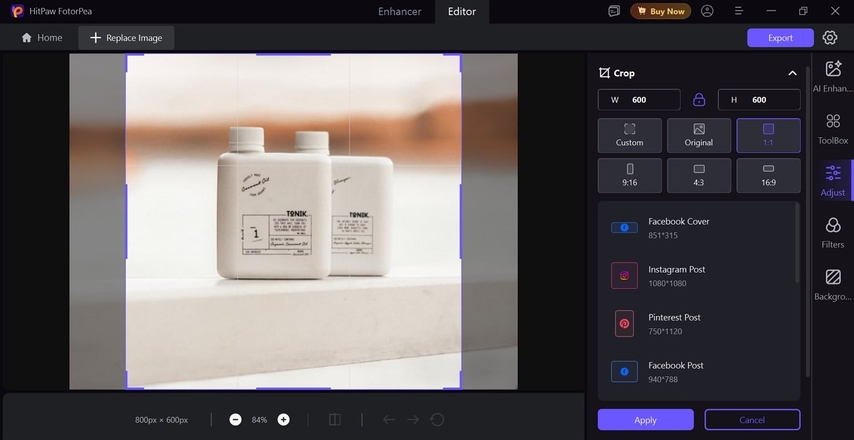Go to Home
Viewport: 854px width, 440px height.
pos(41,38)
